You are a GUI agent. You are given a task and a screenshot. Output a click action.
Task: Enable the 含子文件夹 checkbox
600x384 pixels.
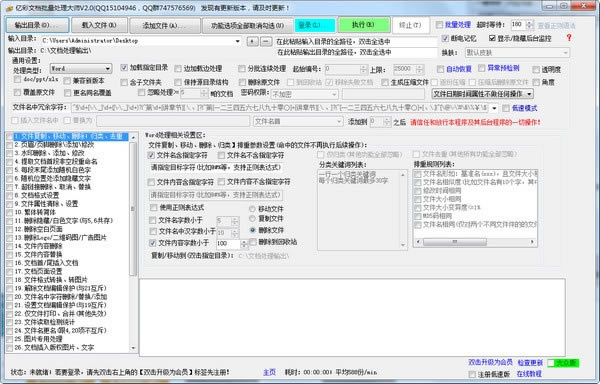[x=124, y=82]
